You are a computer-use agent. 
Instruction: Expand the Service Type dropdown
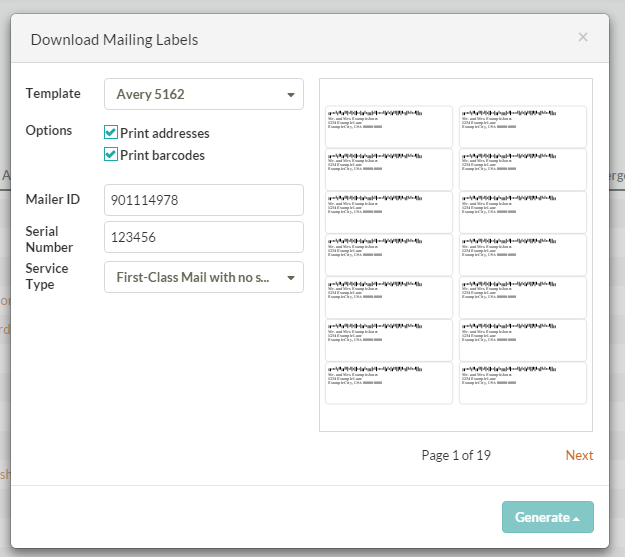pyautogui.click(x=204, y=277)
